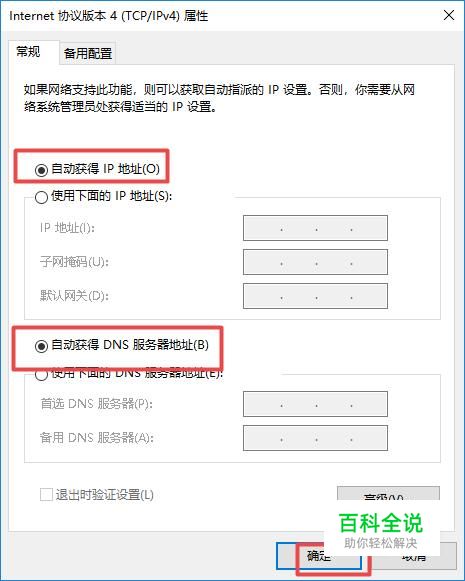Click the last octet of 子网掩码 field
Viewport: 465px width, 581px height.
(x=369, y=262)
